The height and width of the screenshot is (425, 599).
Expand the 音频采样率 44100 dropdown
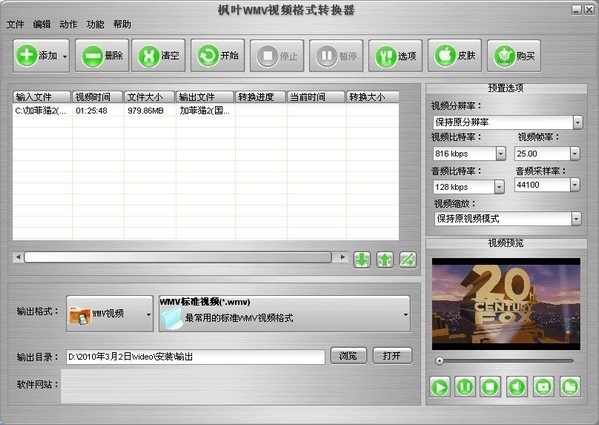point(575,185)
